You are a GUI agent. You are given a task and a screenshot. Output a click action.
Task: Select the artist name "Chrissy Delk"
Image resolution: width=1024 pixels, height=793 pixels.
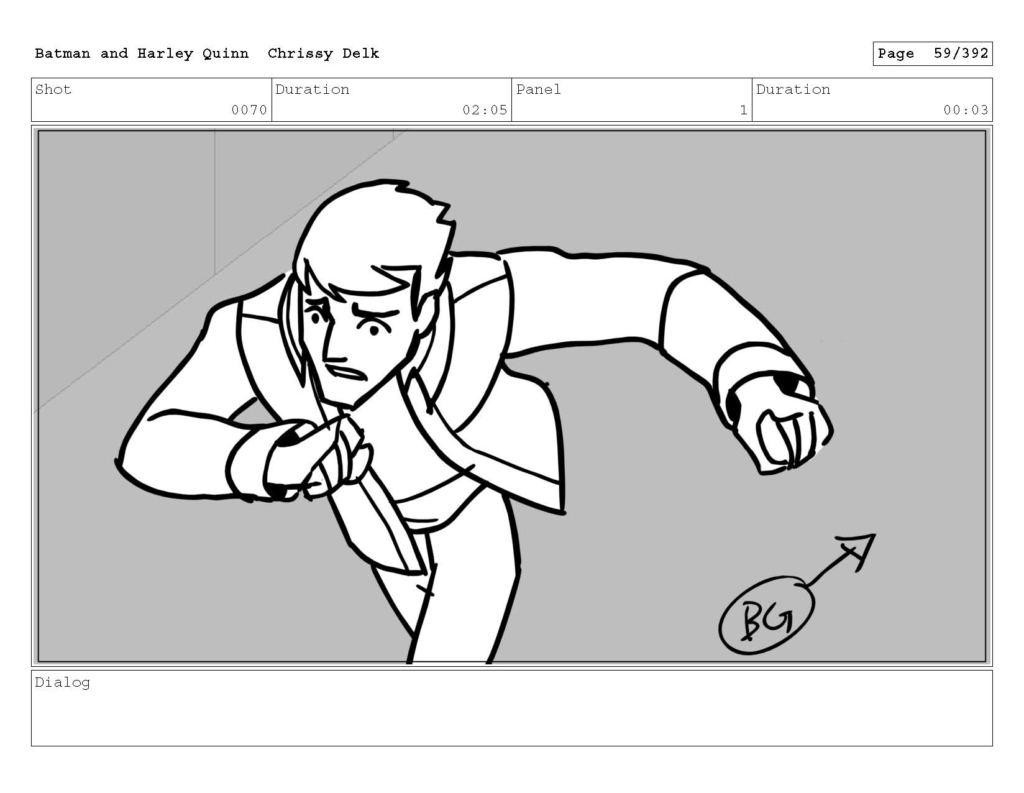[x=323, y=54]
